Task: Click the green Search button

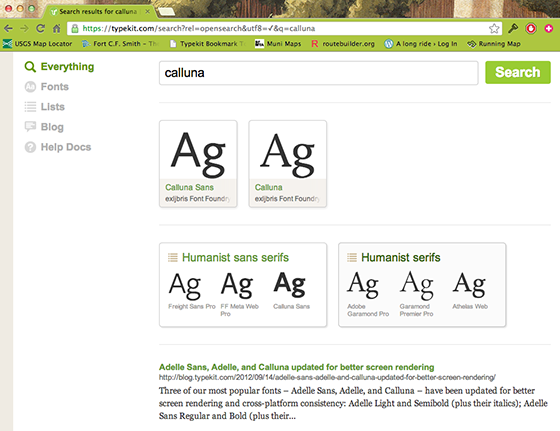Action: (x=518, y=72)
